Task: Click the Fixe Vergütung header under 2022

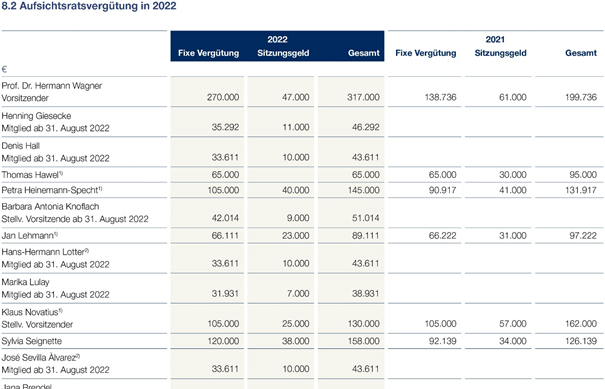Action: 208,53
